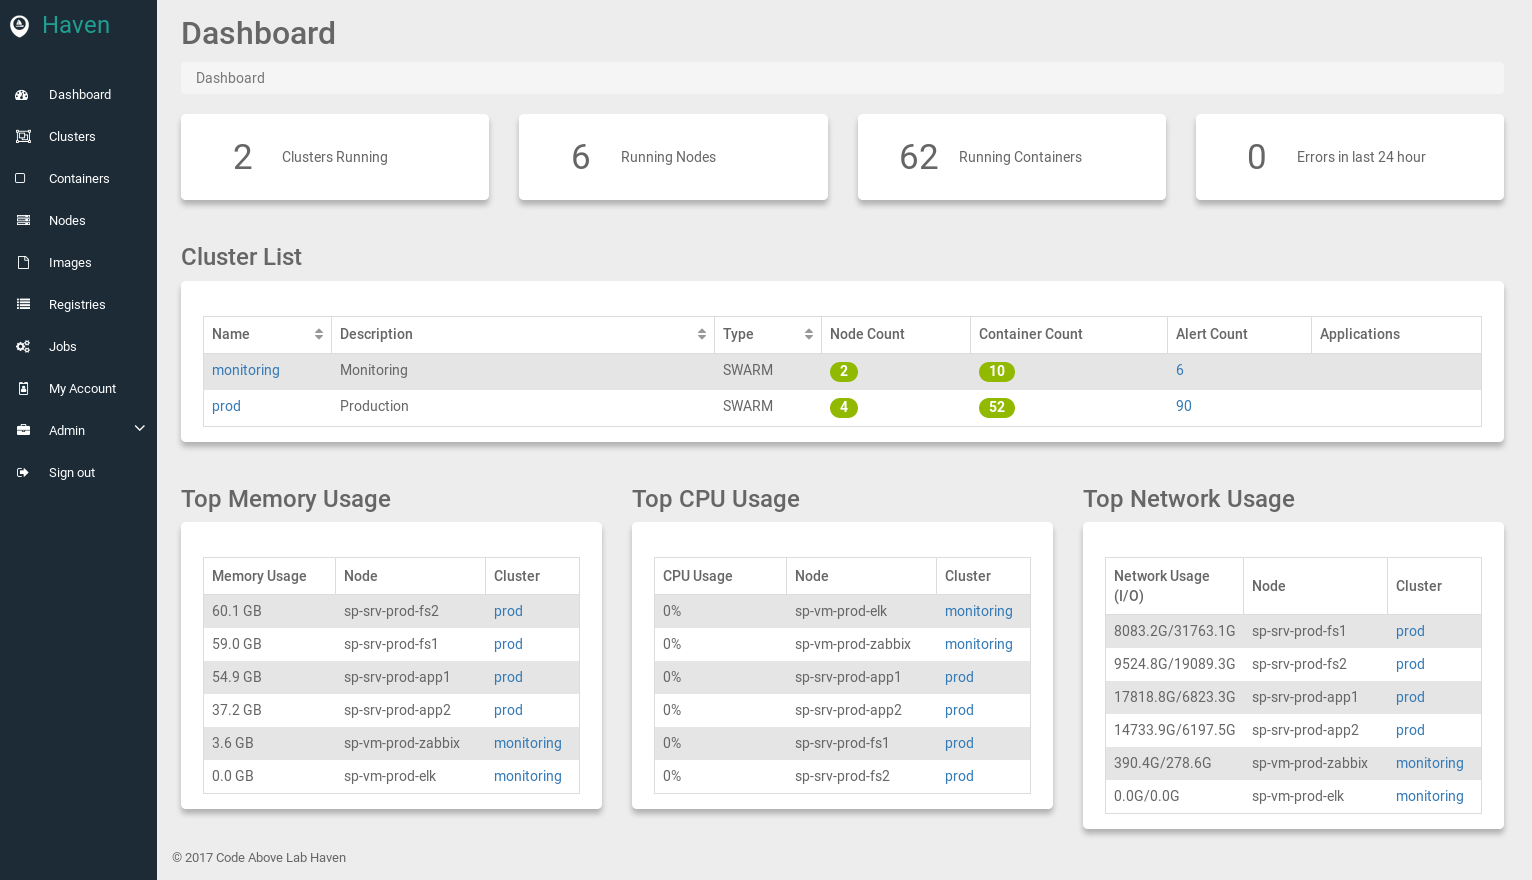Viewport: 1532px width, 880px height.
Task: Click the Haven logo icon
Action: point(19,26)
